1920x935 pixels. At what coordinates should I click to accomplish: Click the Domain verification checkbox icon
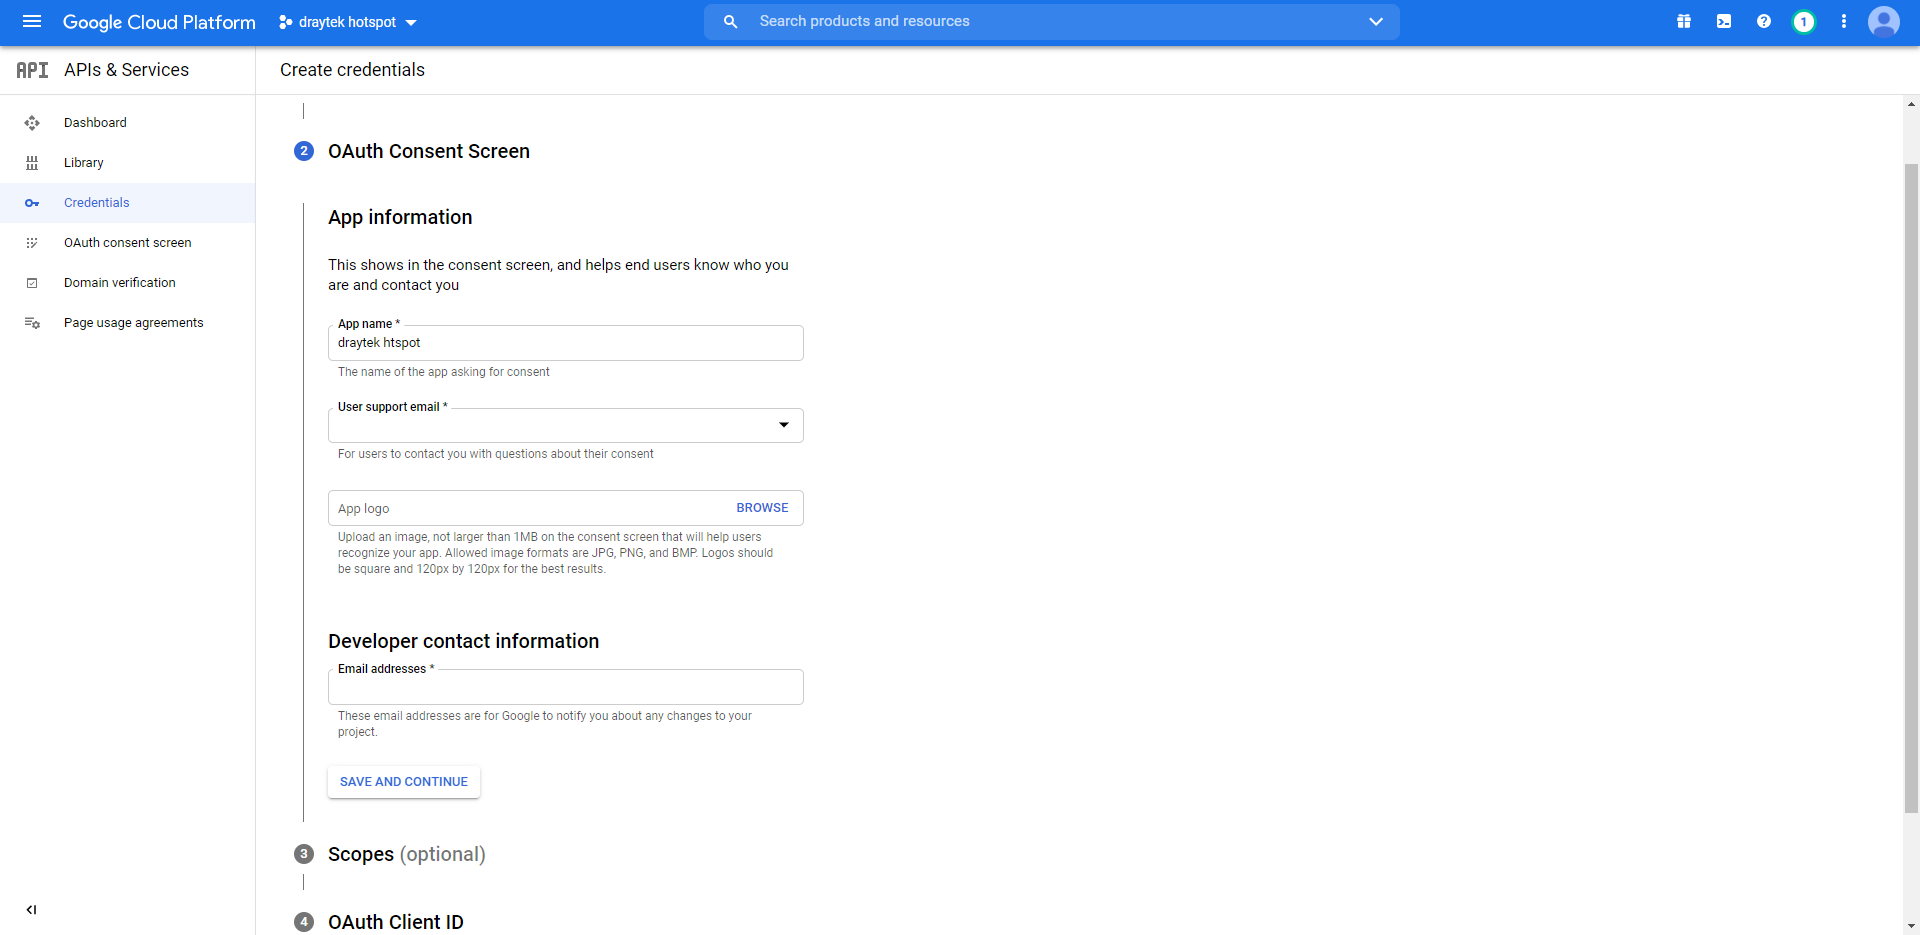point(32,283)
